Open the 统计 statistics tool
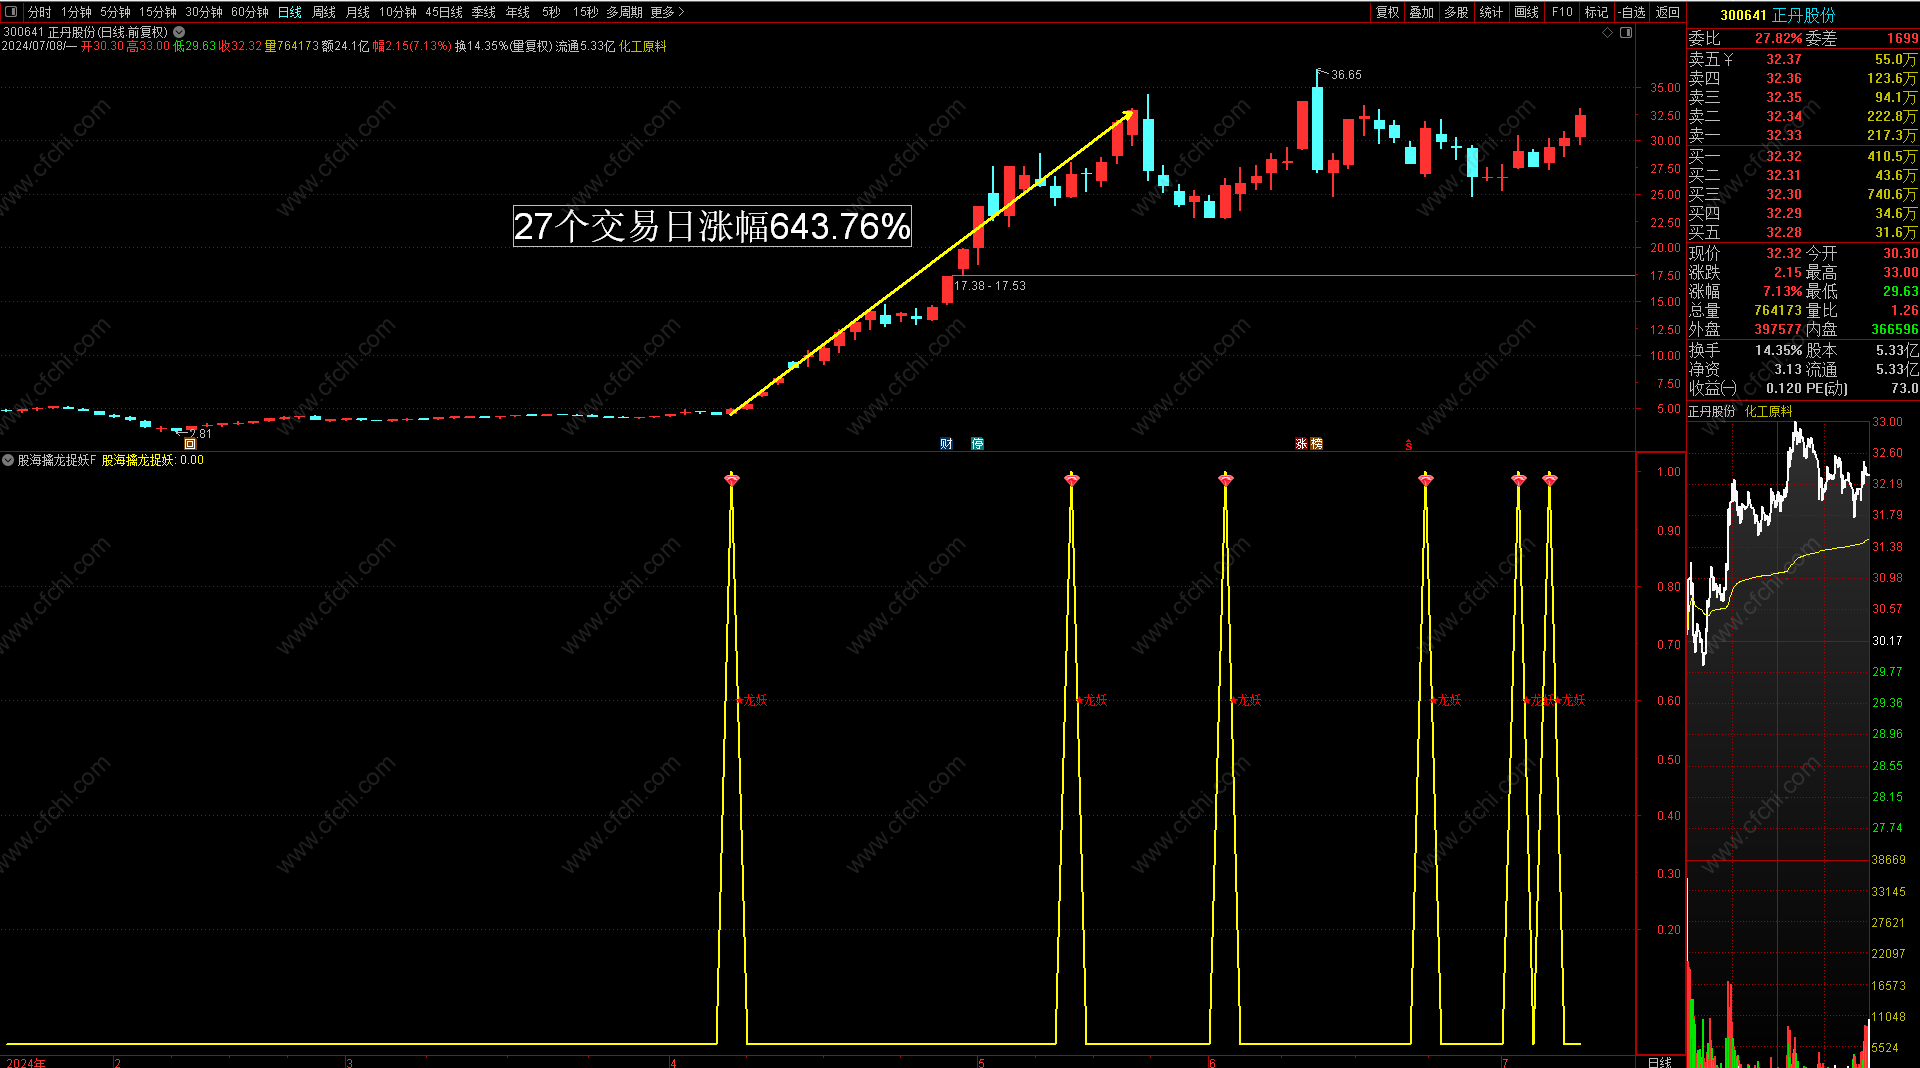1920x1068 pixels. 1492,12
